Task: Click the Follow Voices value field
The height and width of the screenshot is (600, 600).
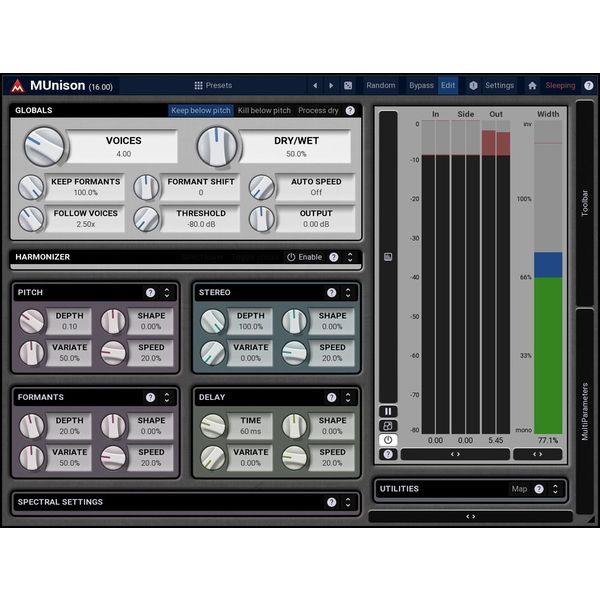Action: click(x=85, y=219)
